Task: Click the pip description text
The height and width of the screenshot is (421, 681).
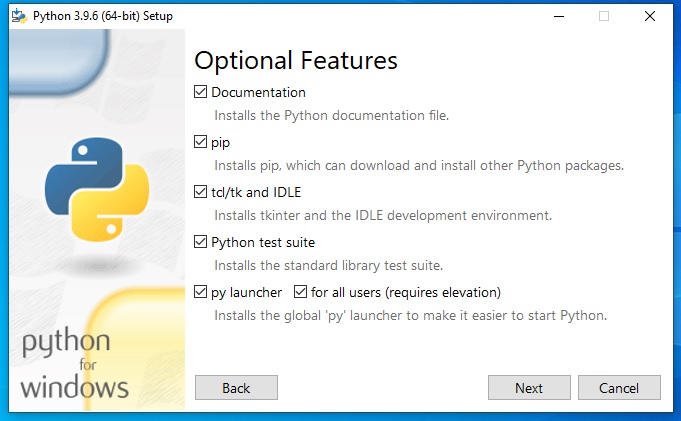Action: 419,165
